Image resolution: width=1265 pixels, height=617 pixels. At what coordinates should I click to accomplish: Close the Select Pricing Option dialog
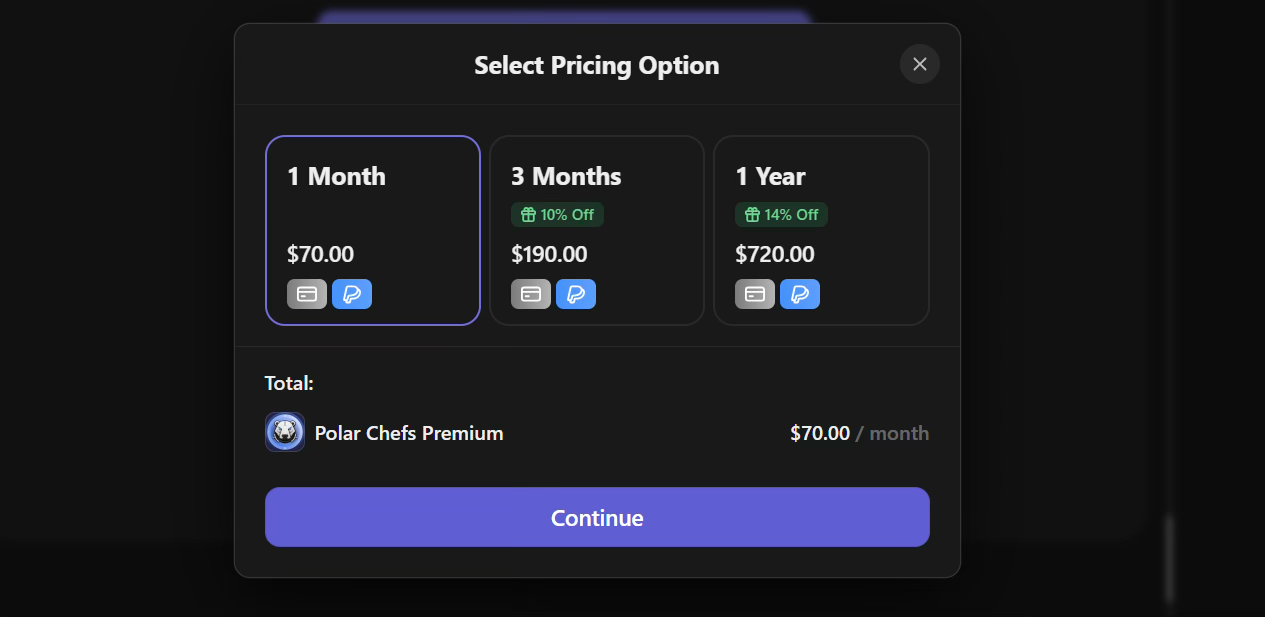pos(919,64)
